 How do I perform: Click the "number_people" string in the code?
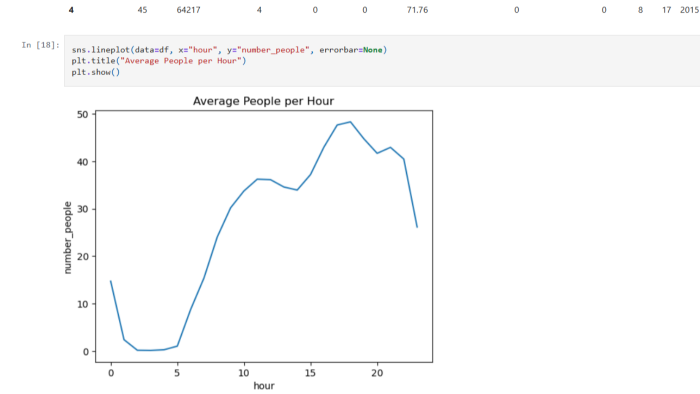click(273, 50)
